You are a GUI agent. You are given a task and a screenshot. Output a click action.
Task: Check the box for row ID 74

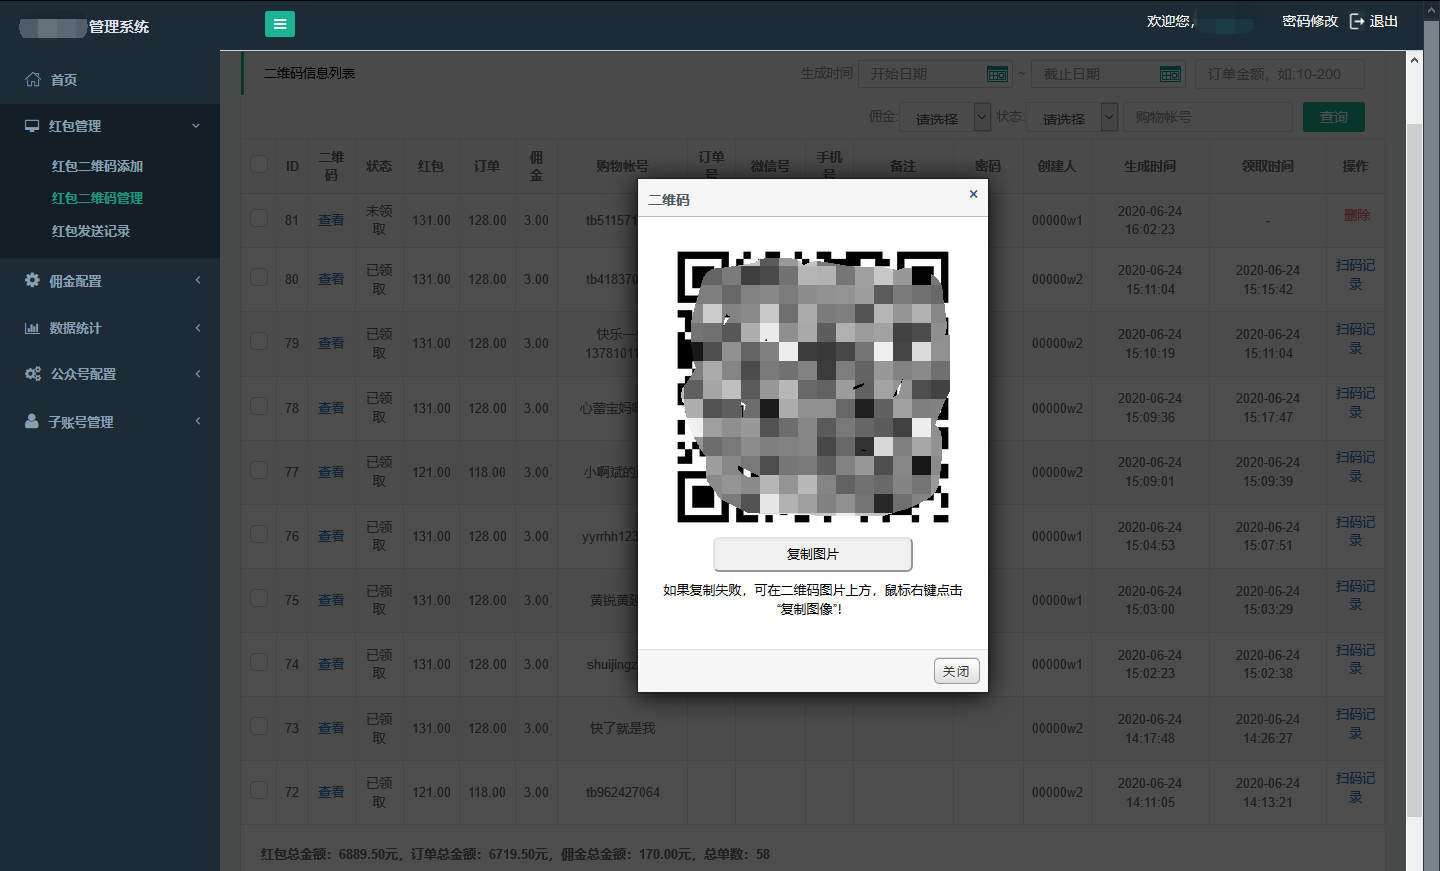259,662
